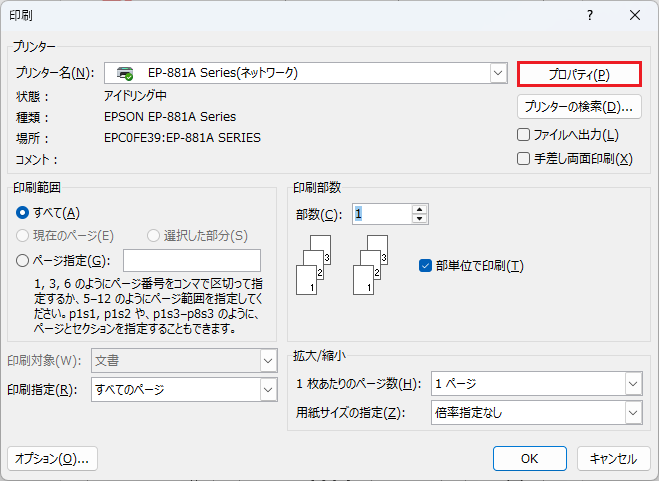Click the プリンターの検索 button
This screenshot has width=659, height=481.
point(579,106)
